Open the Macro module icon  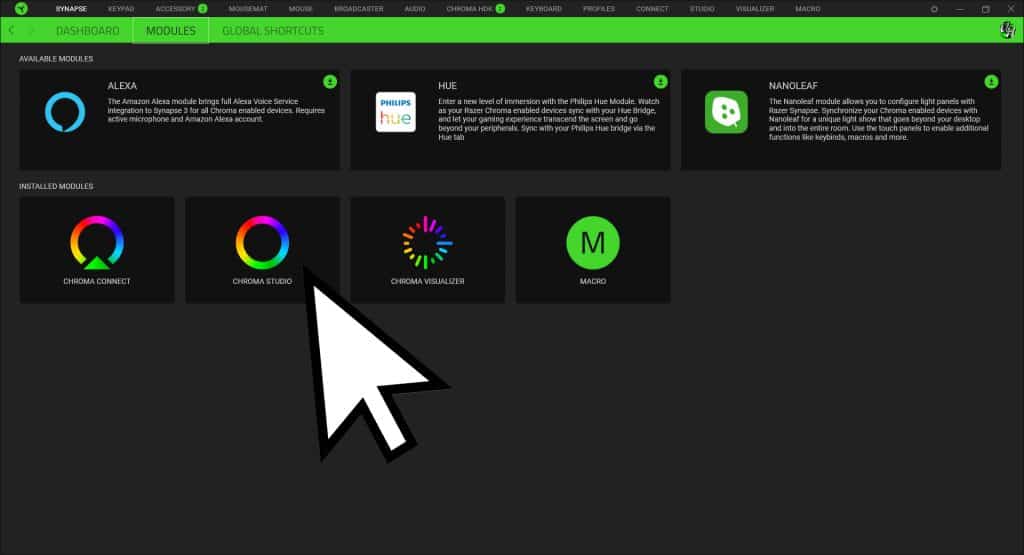click(592, 242)
